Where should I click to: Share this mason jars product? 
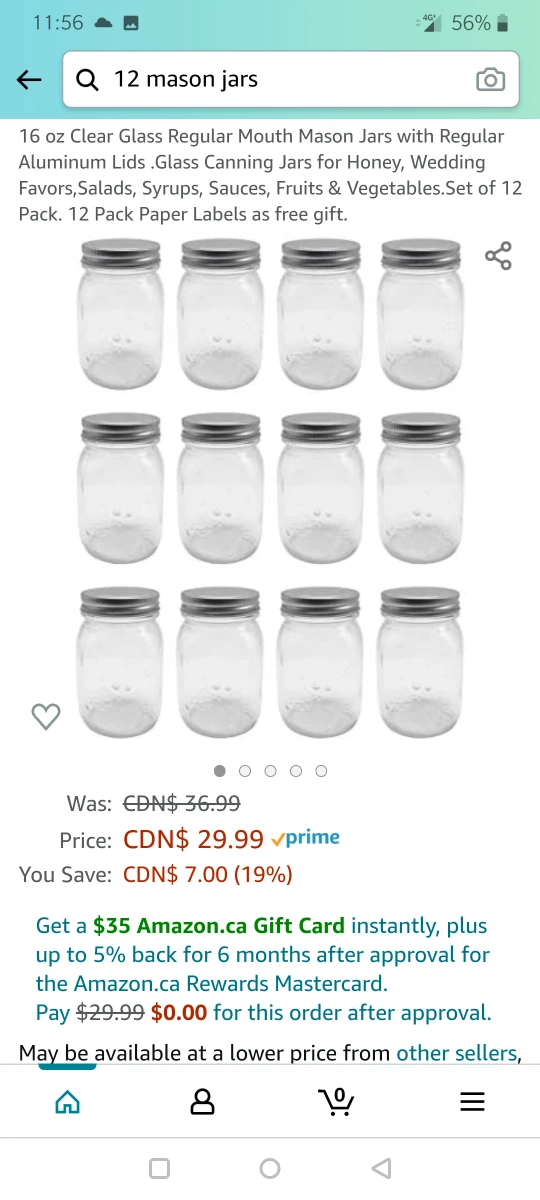[498, 256]
